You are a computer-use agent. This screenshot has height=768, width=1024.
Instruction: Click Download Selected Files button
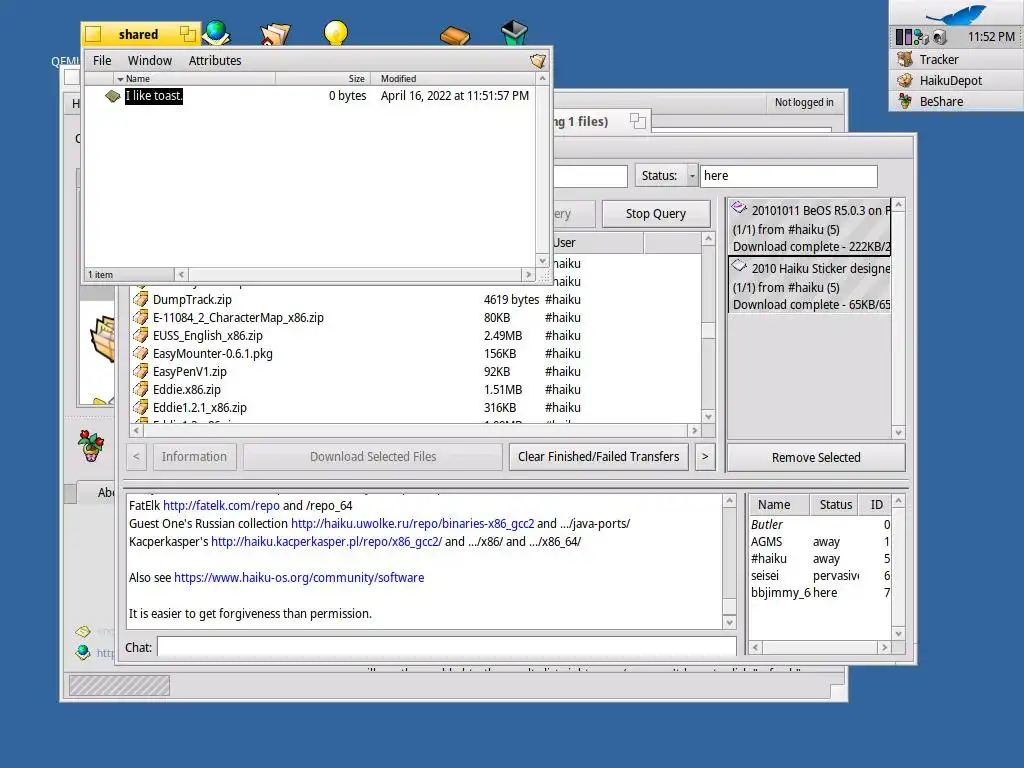coord(373,456)
